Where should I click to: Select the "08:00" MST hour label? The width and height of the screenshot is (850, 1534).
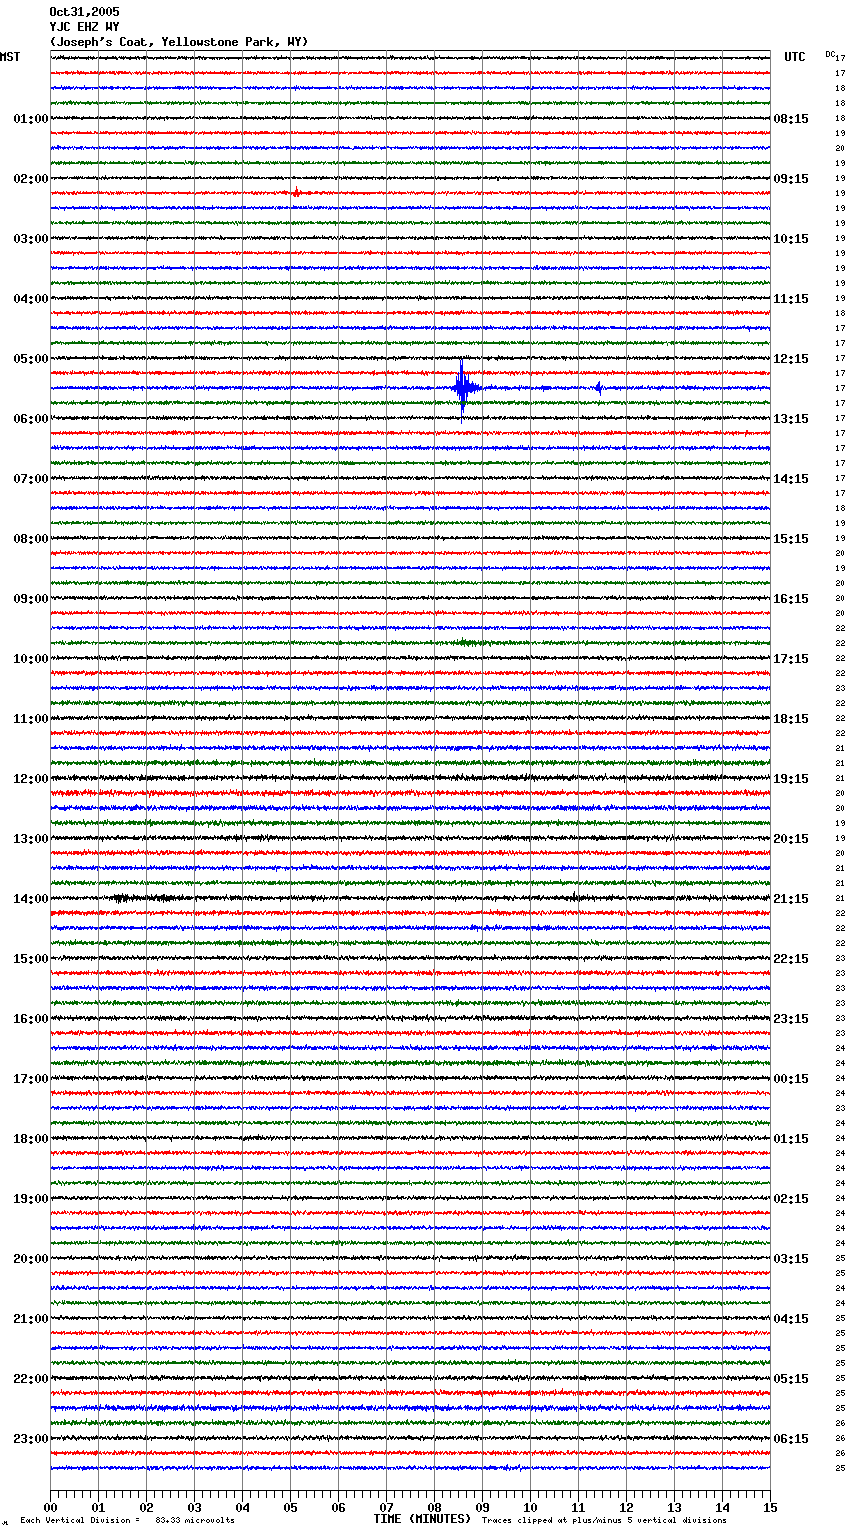point(31,539)
